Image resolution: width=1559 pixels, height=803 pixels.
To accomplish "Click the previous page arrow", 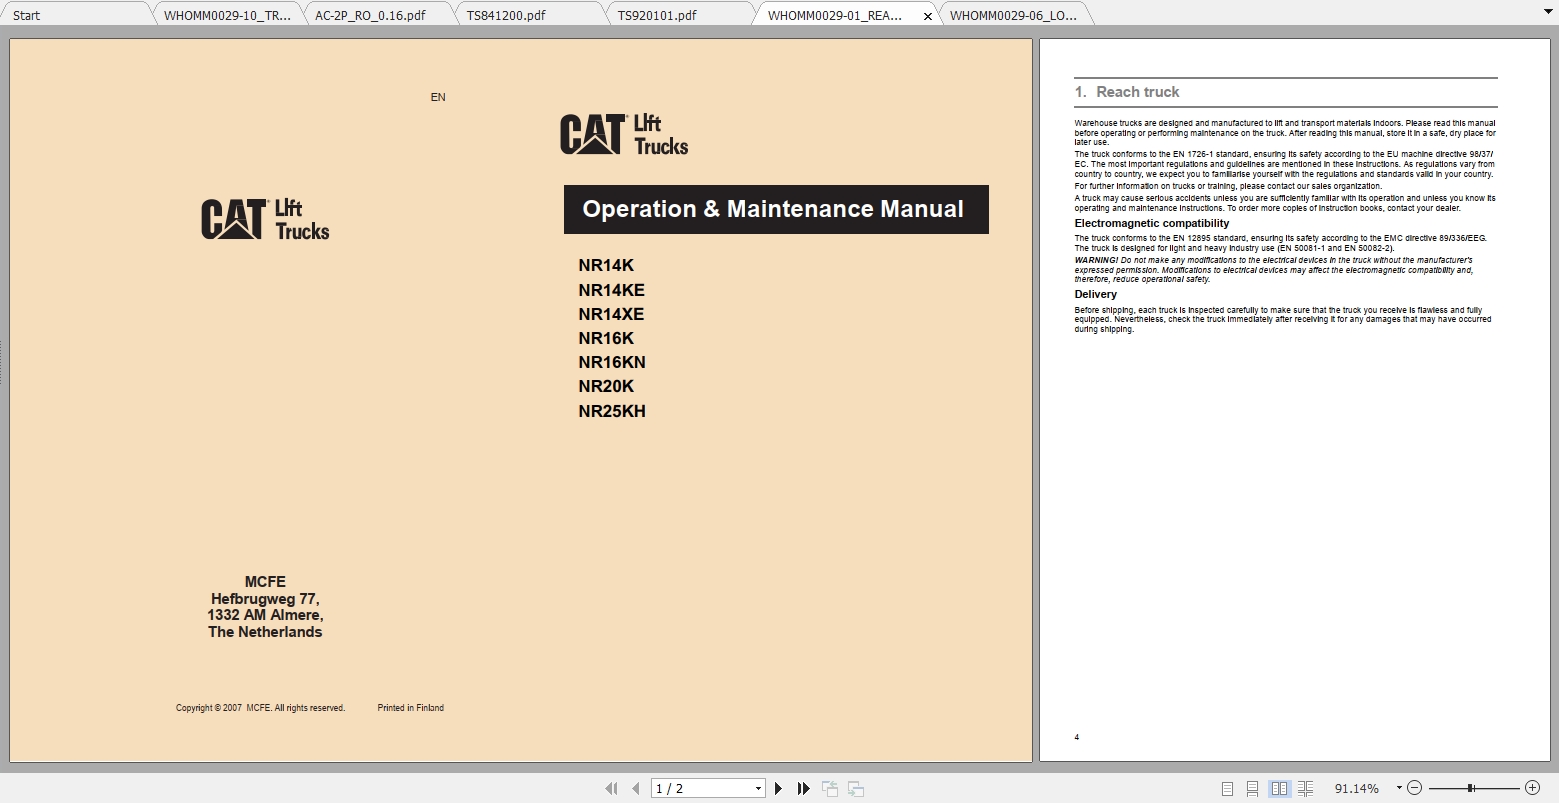I will [x=635, y=788].
